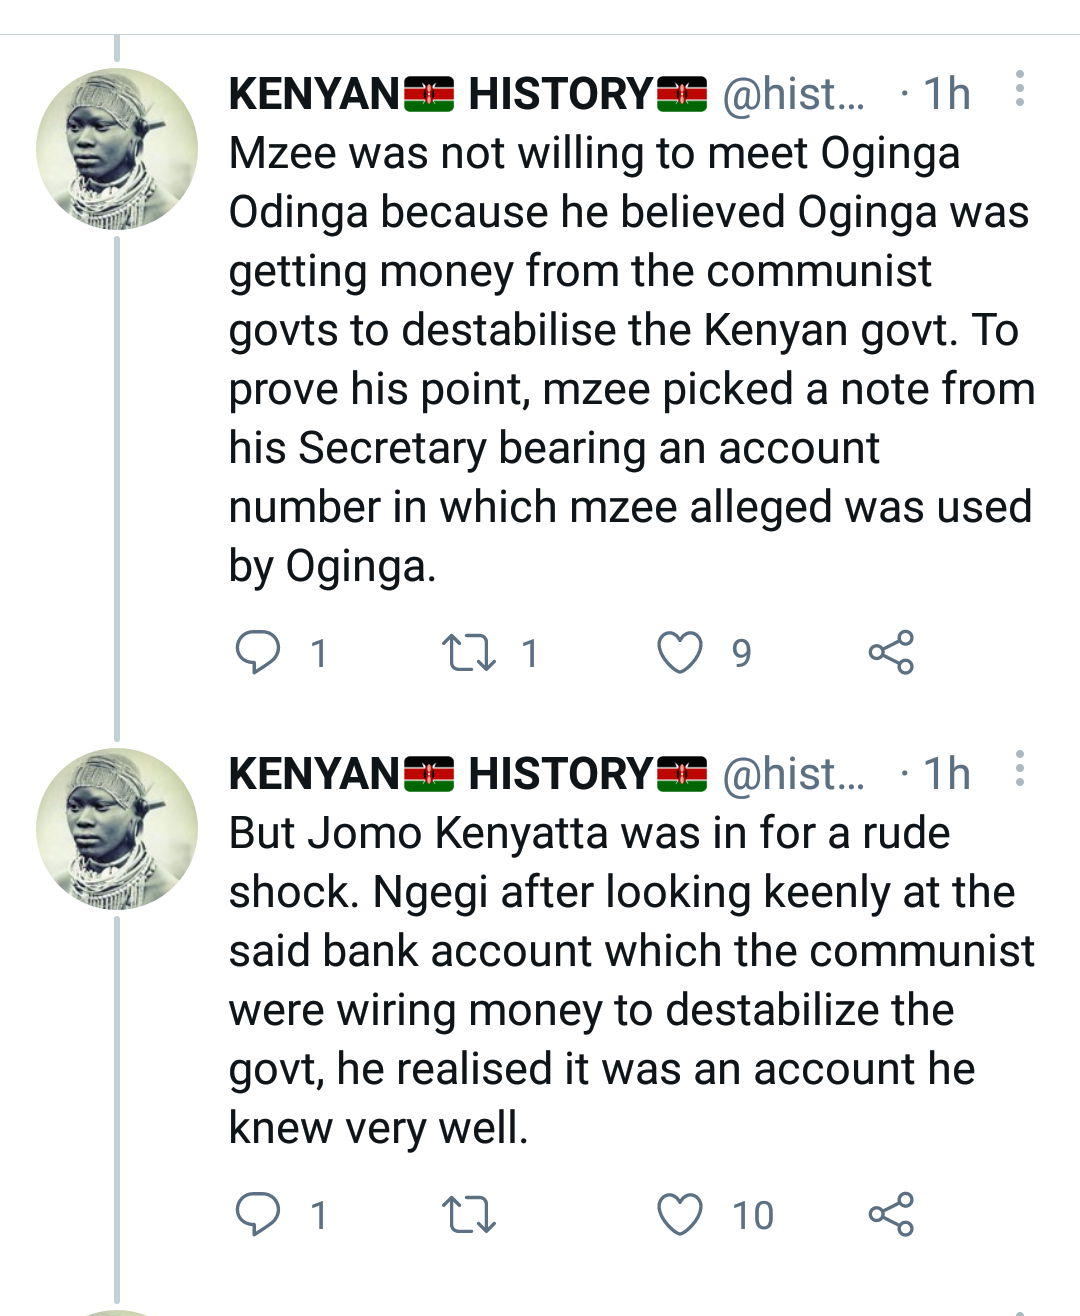Open tweet about Mzee and Oginga Odinga
This screenshot has height=1316, width=1080.
630,359
